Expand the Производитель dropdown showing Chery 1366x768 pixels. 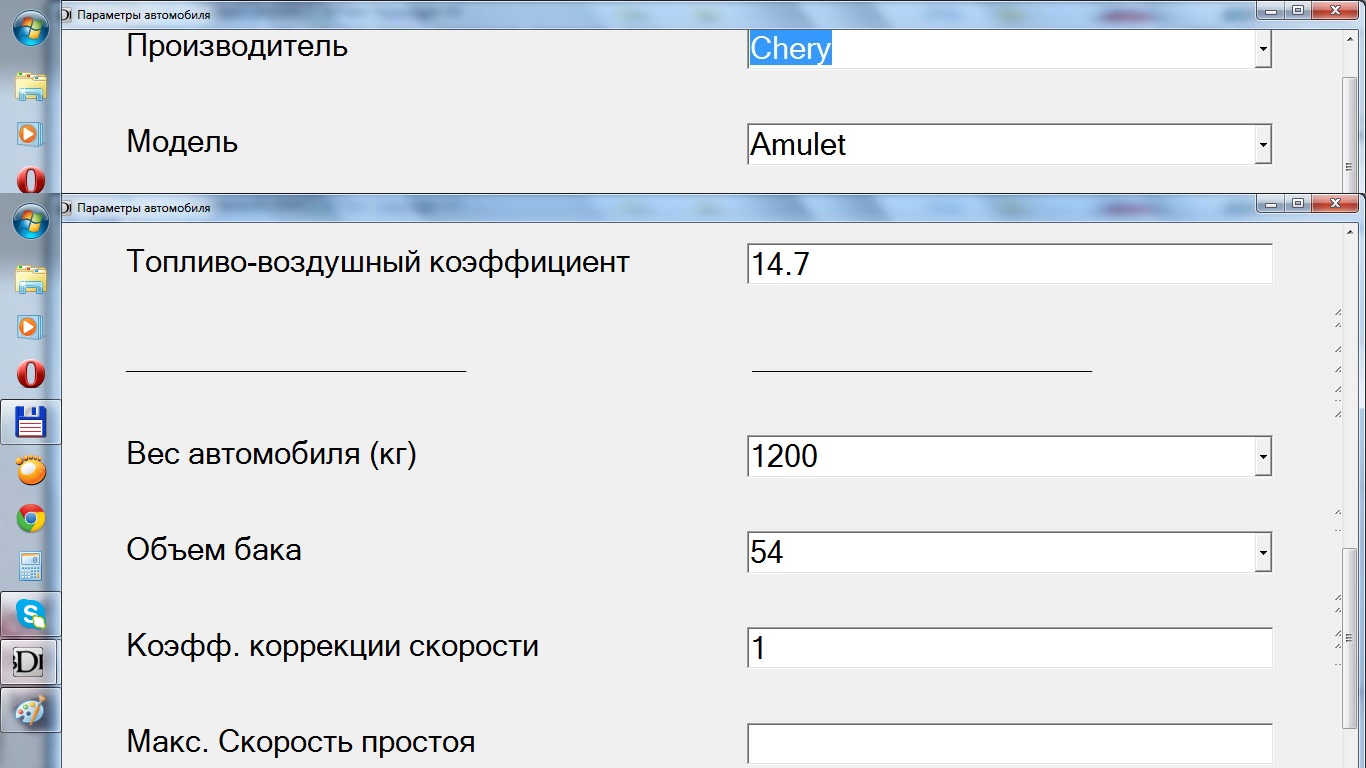click(1263, 48)
